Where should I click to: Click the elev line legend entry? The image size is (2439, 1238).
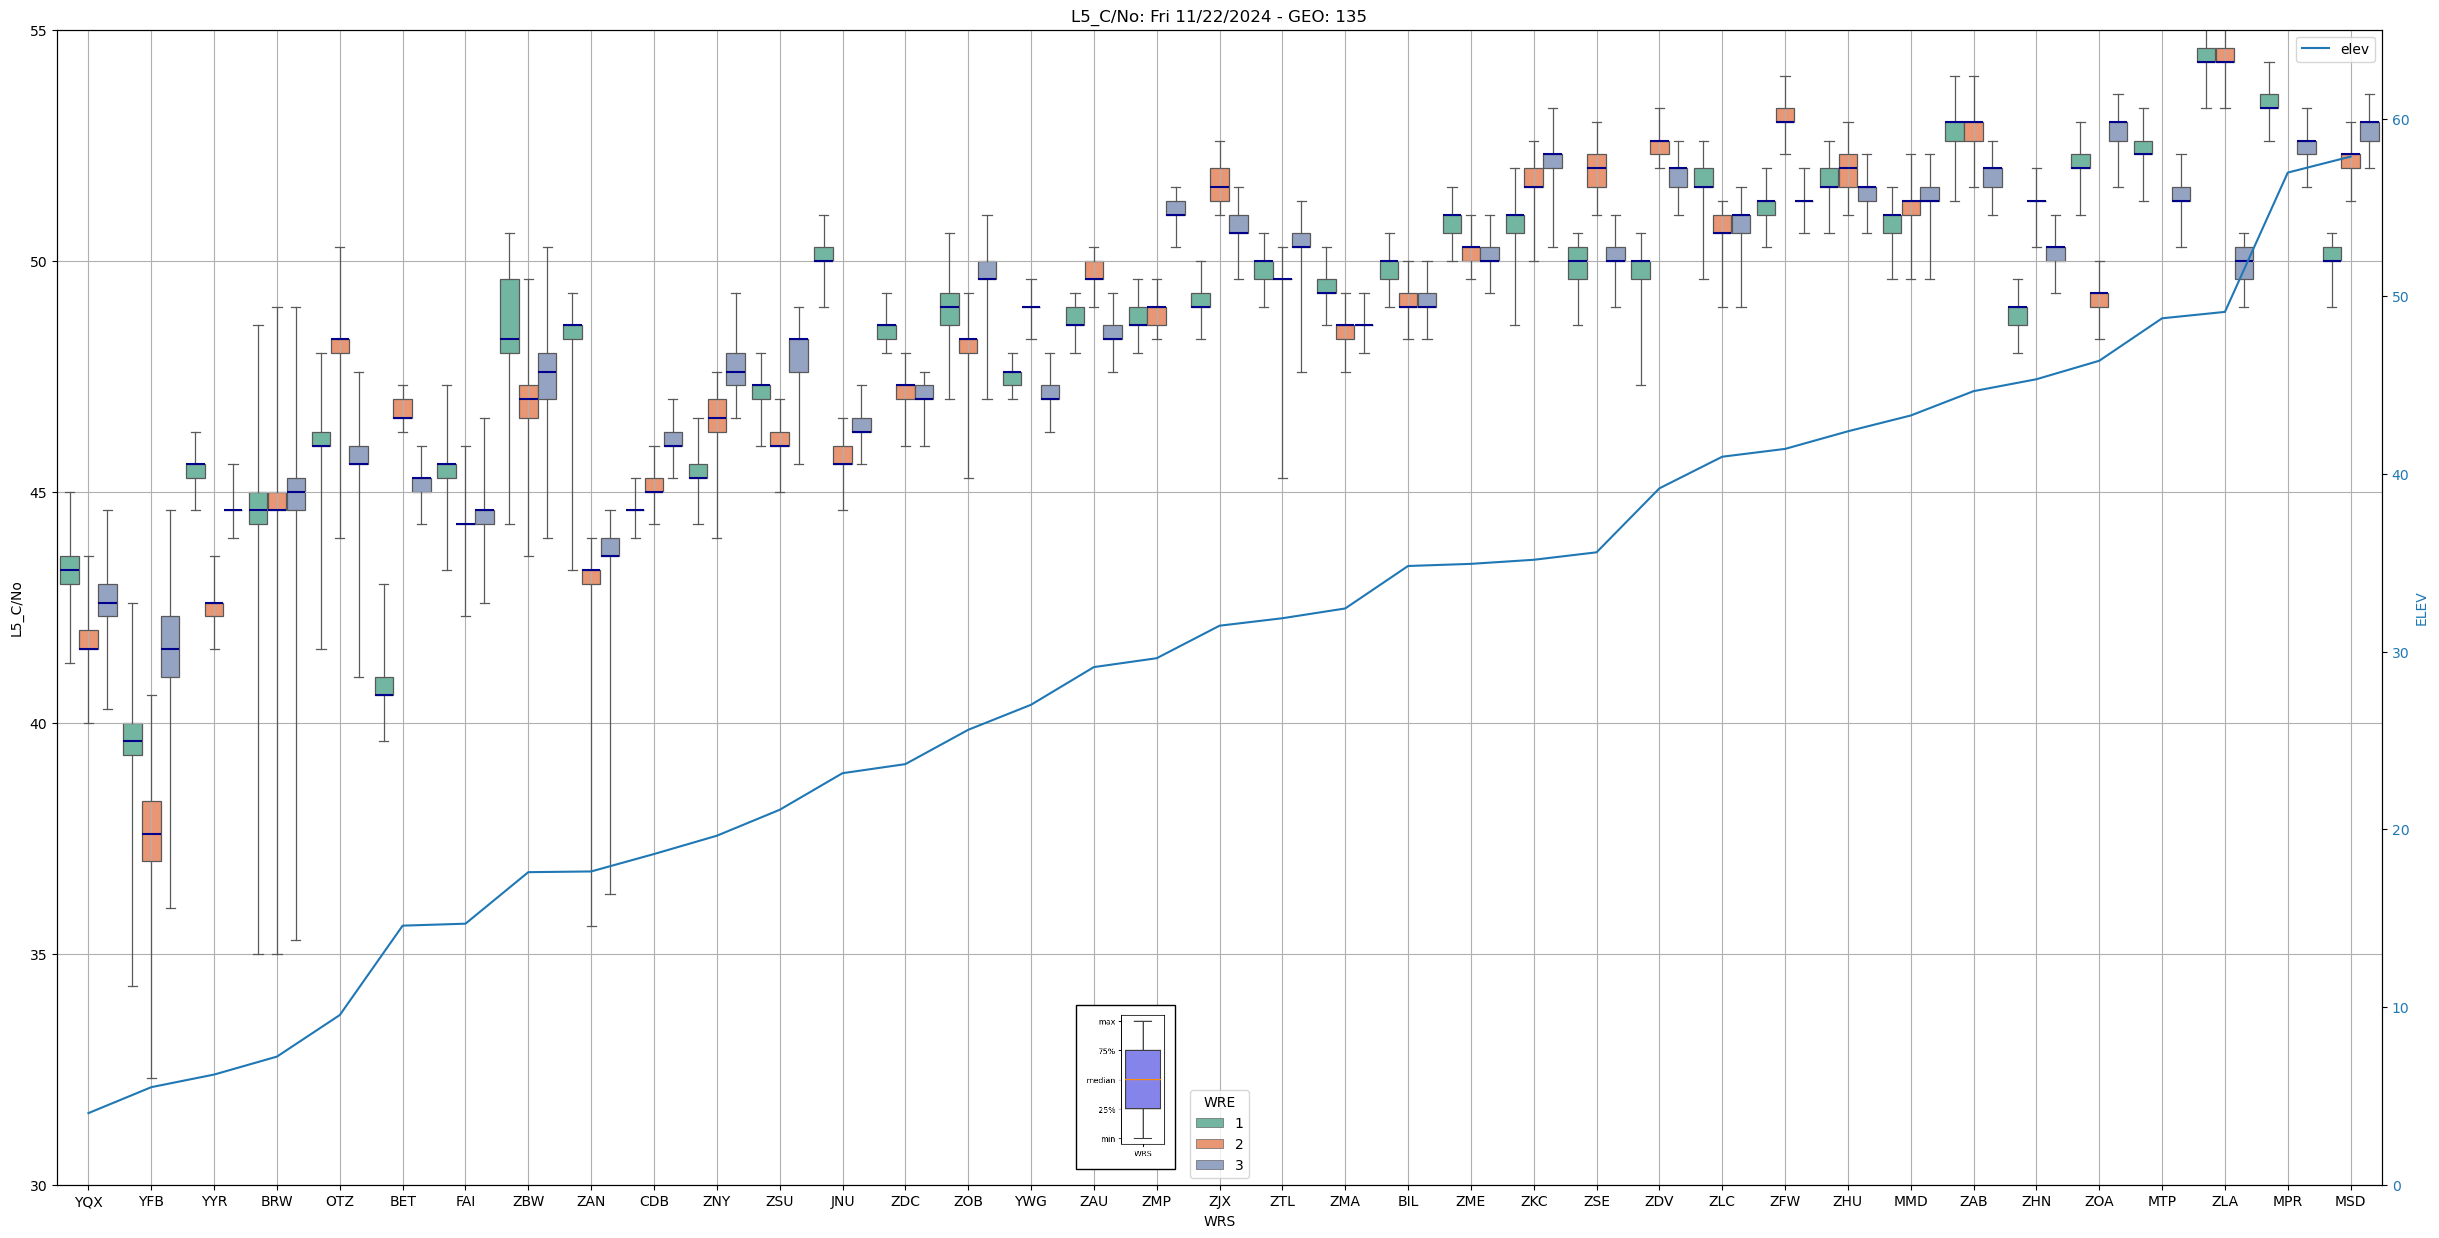click(2334, 49)
